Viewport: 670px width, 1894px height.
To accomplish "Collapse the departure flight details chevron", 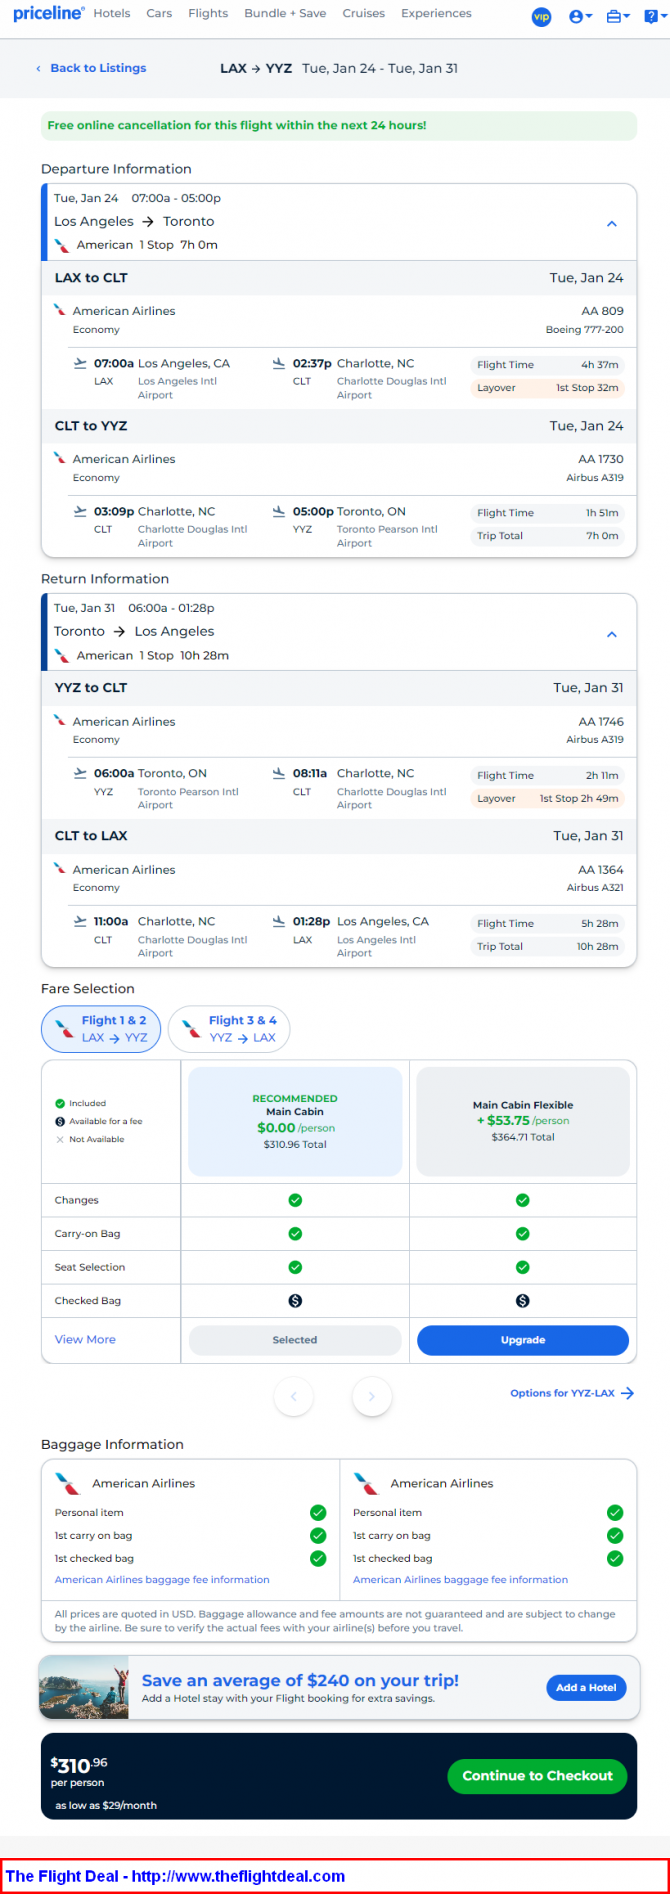I will click(612, 224).
